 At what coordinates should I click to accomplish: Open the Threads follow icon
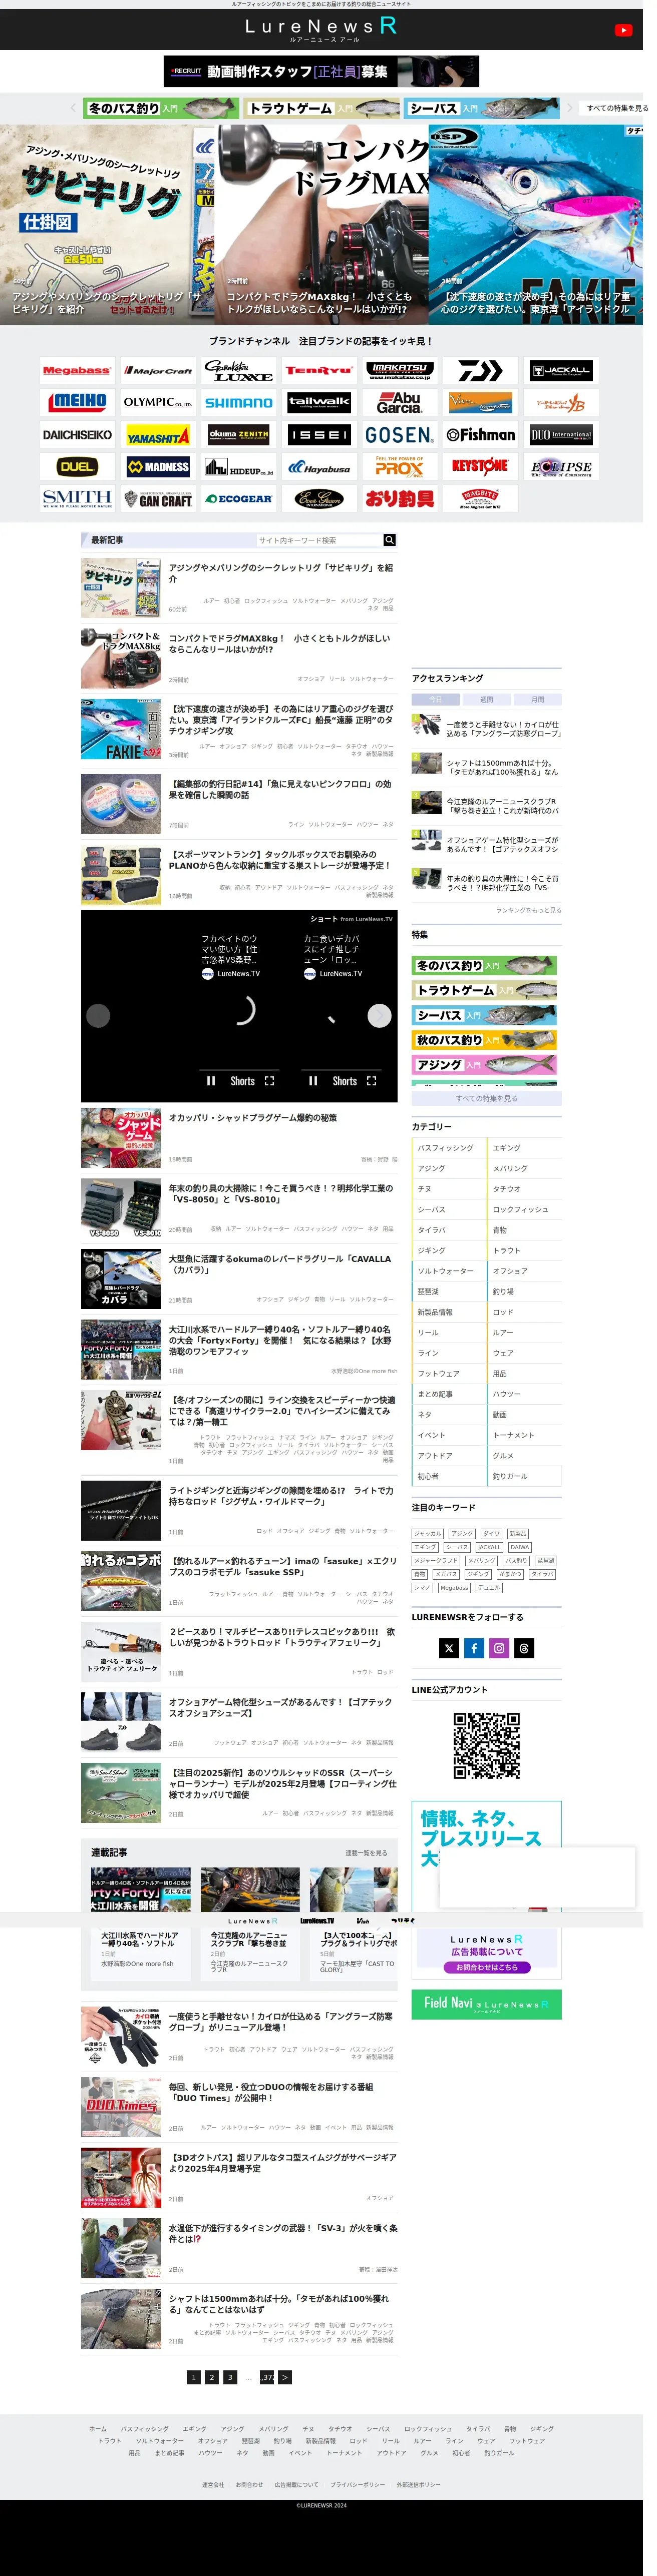(524, 1648)
